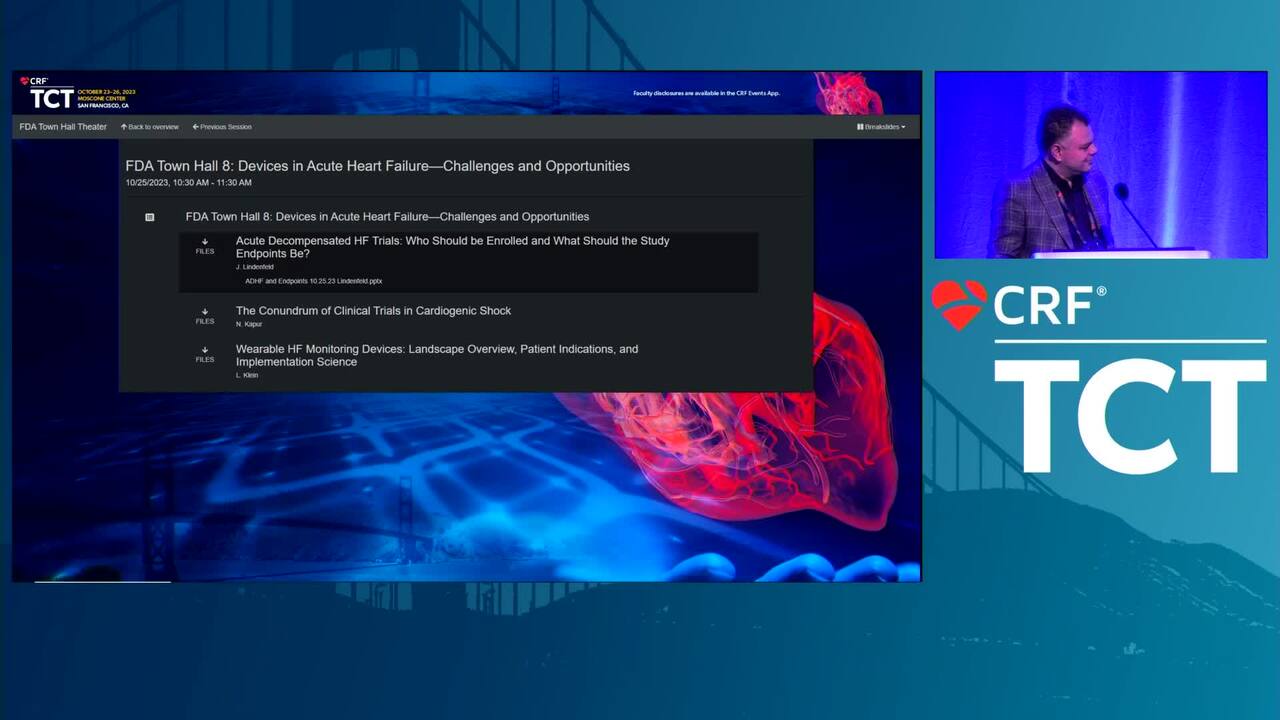
Task: Select Acute Decompensated HF Trials presentation title
Action: coord(452,247)
